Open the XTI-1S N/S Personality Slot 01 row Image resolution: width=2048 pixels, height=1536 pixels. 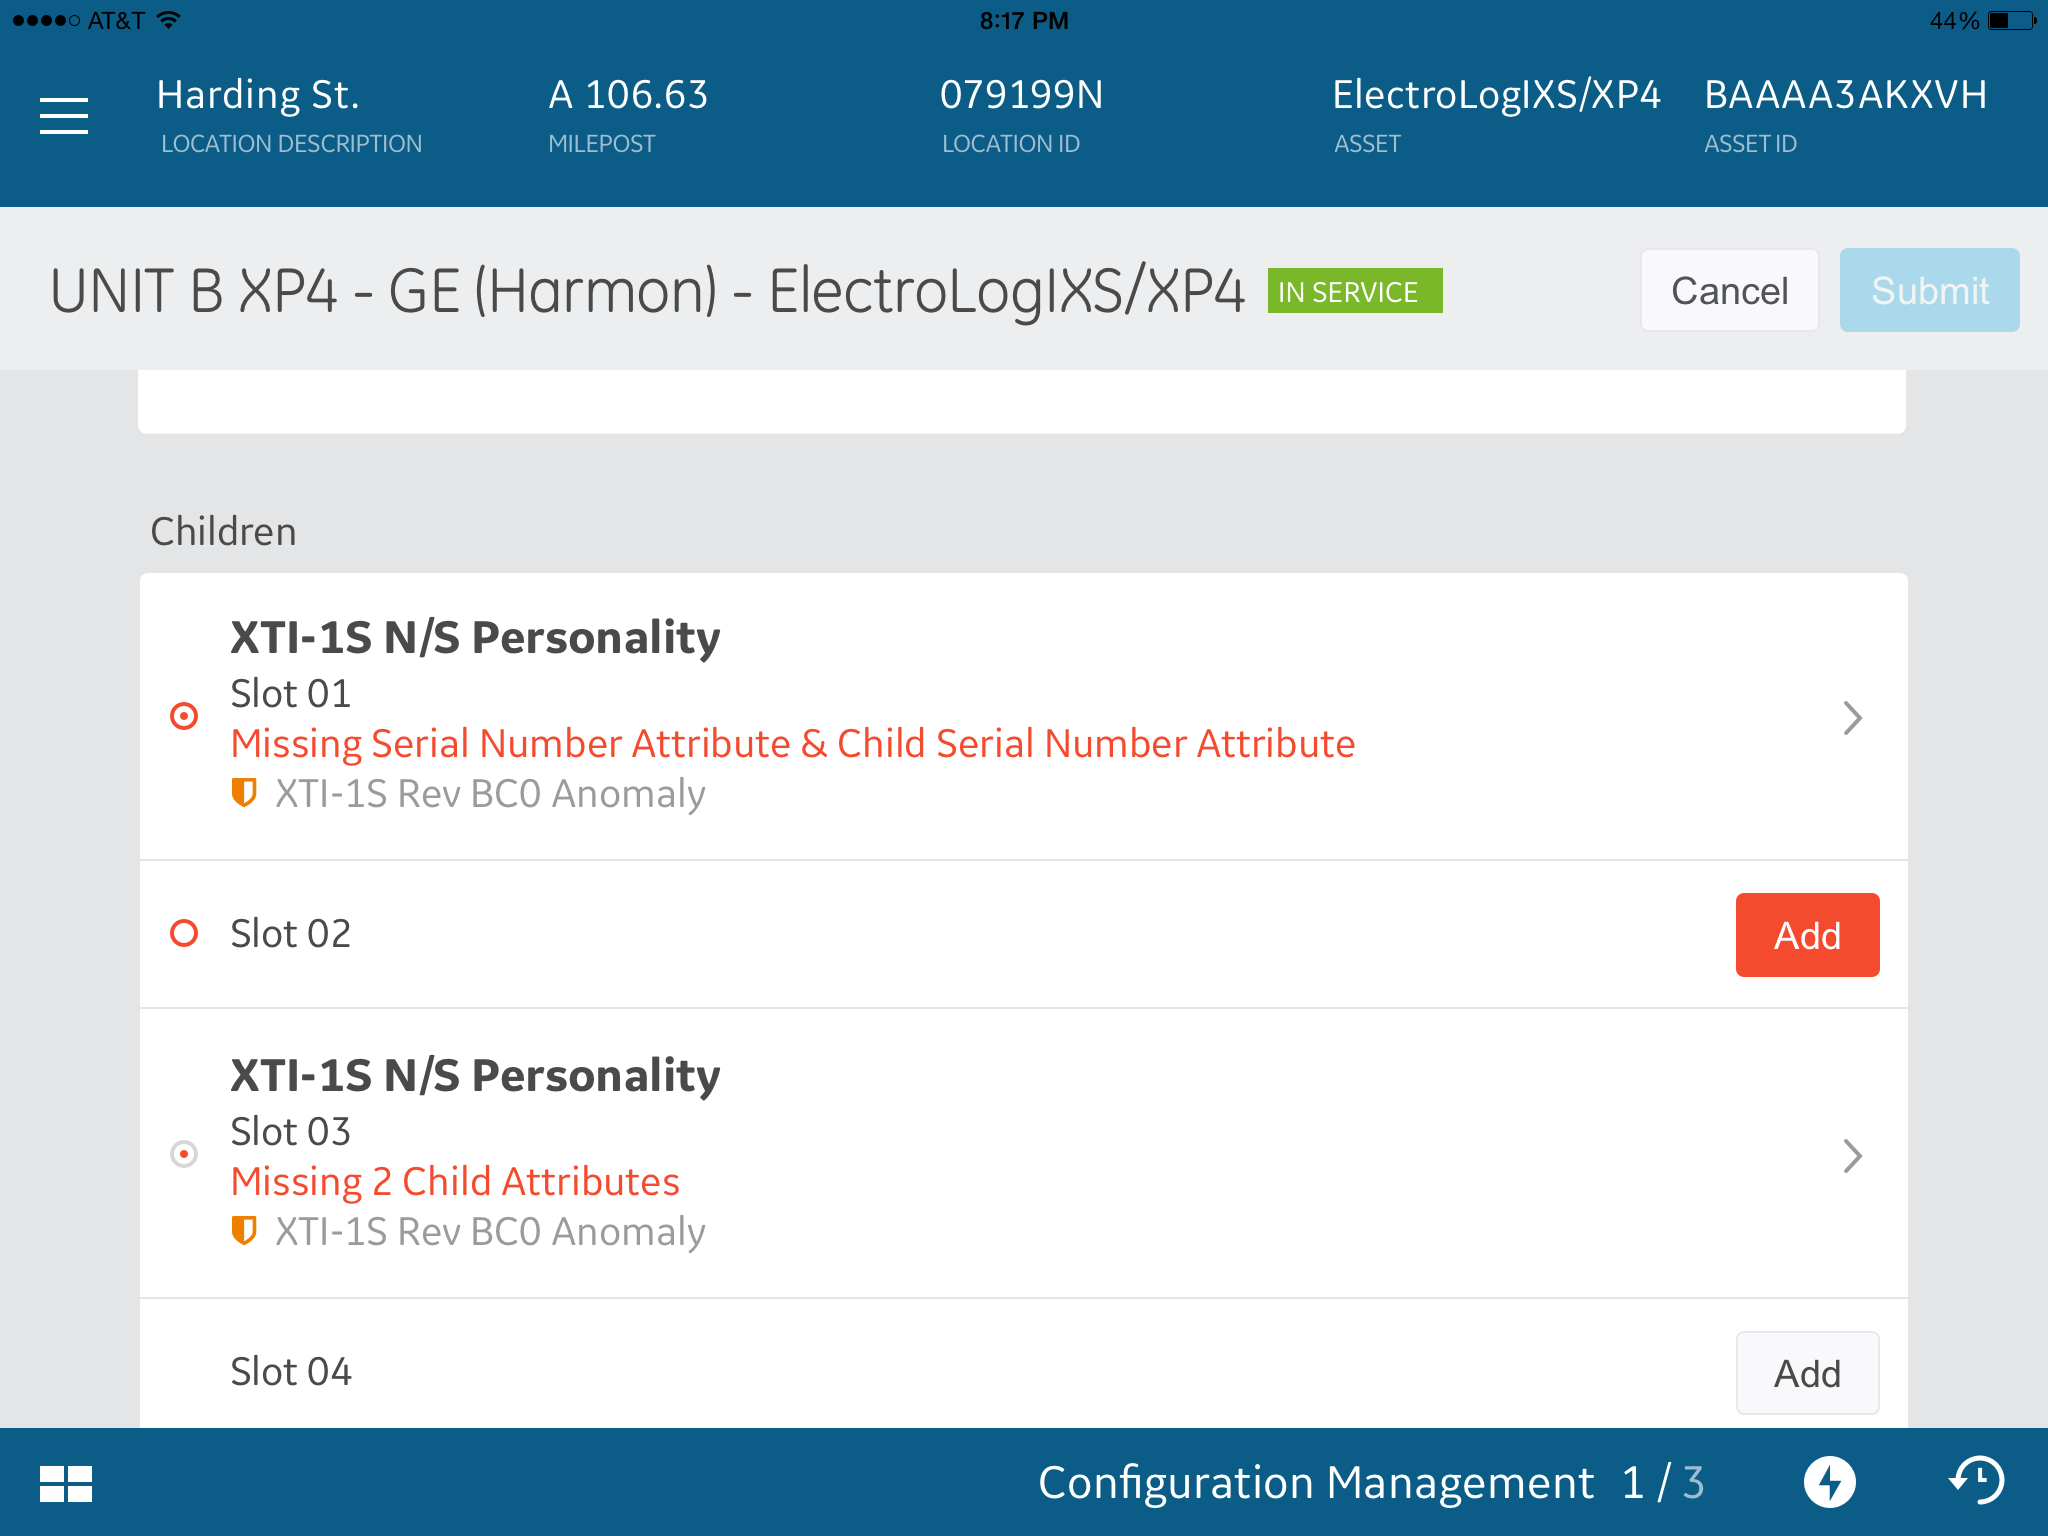(x=1024, y=716)
